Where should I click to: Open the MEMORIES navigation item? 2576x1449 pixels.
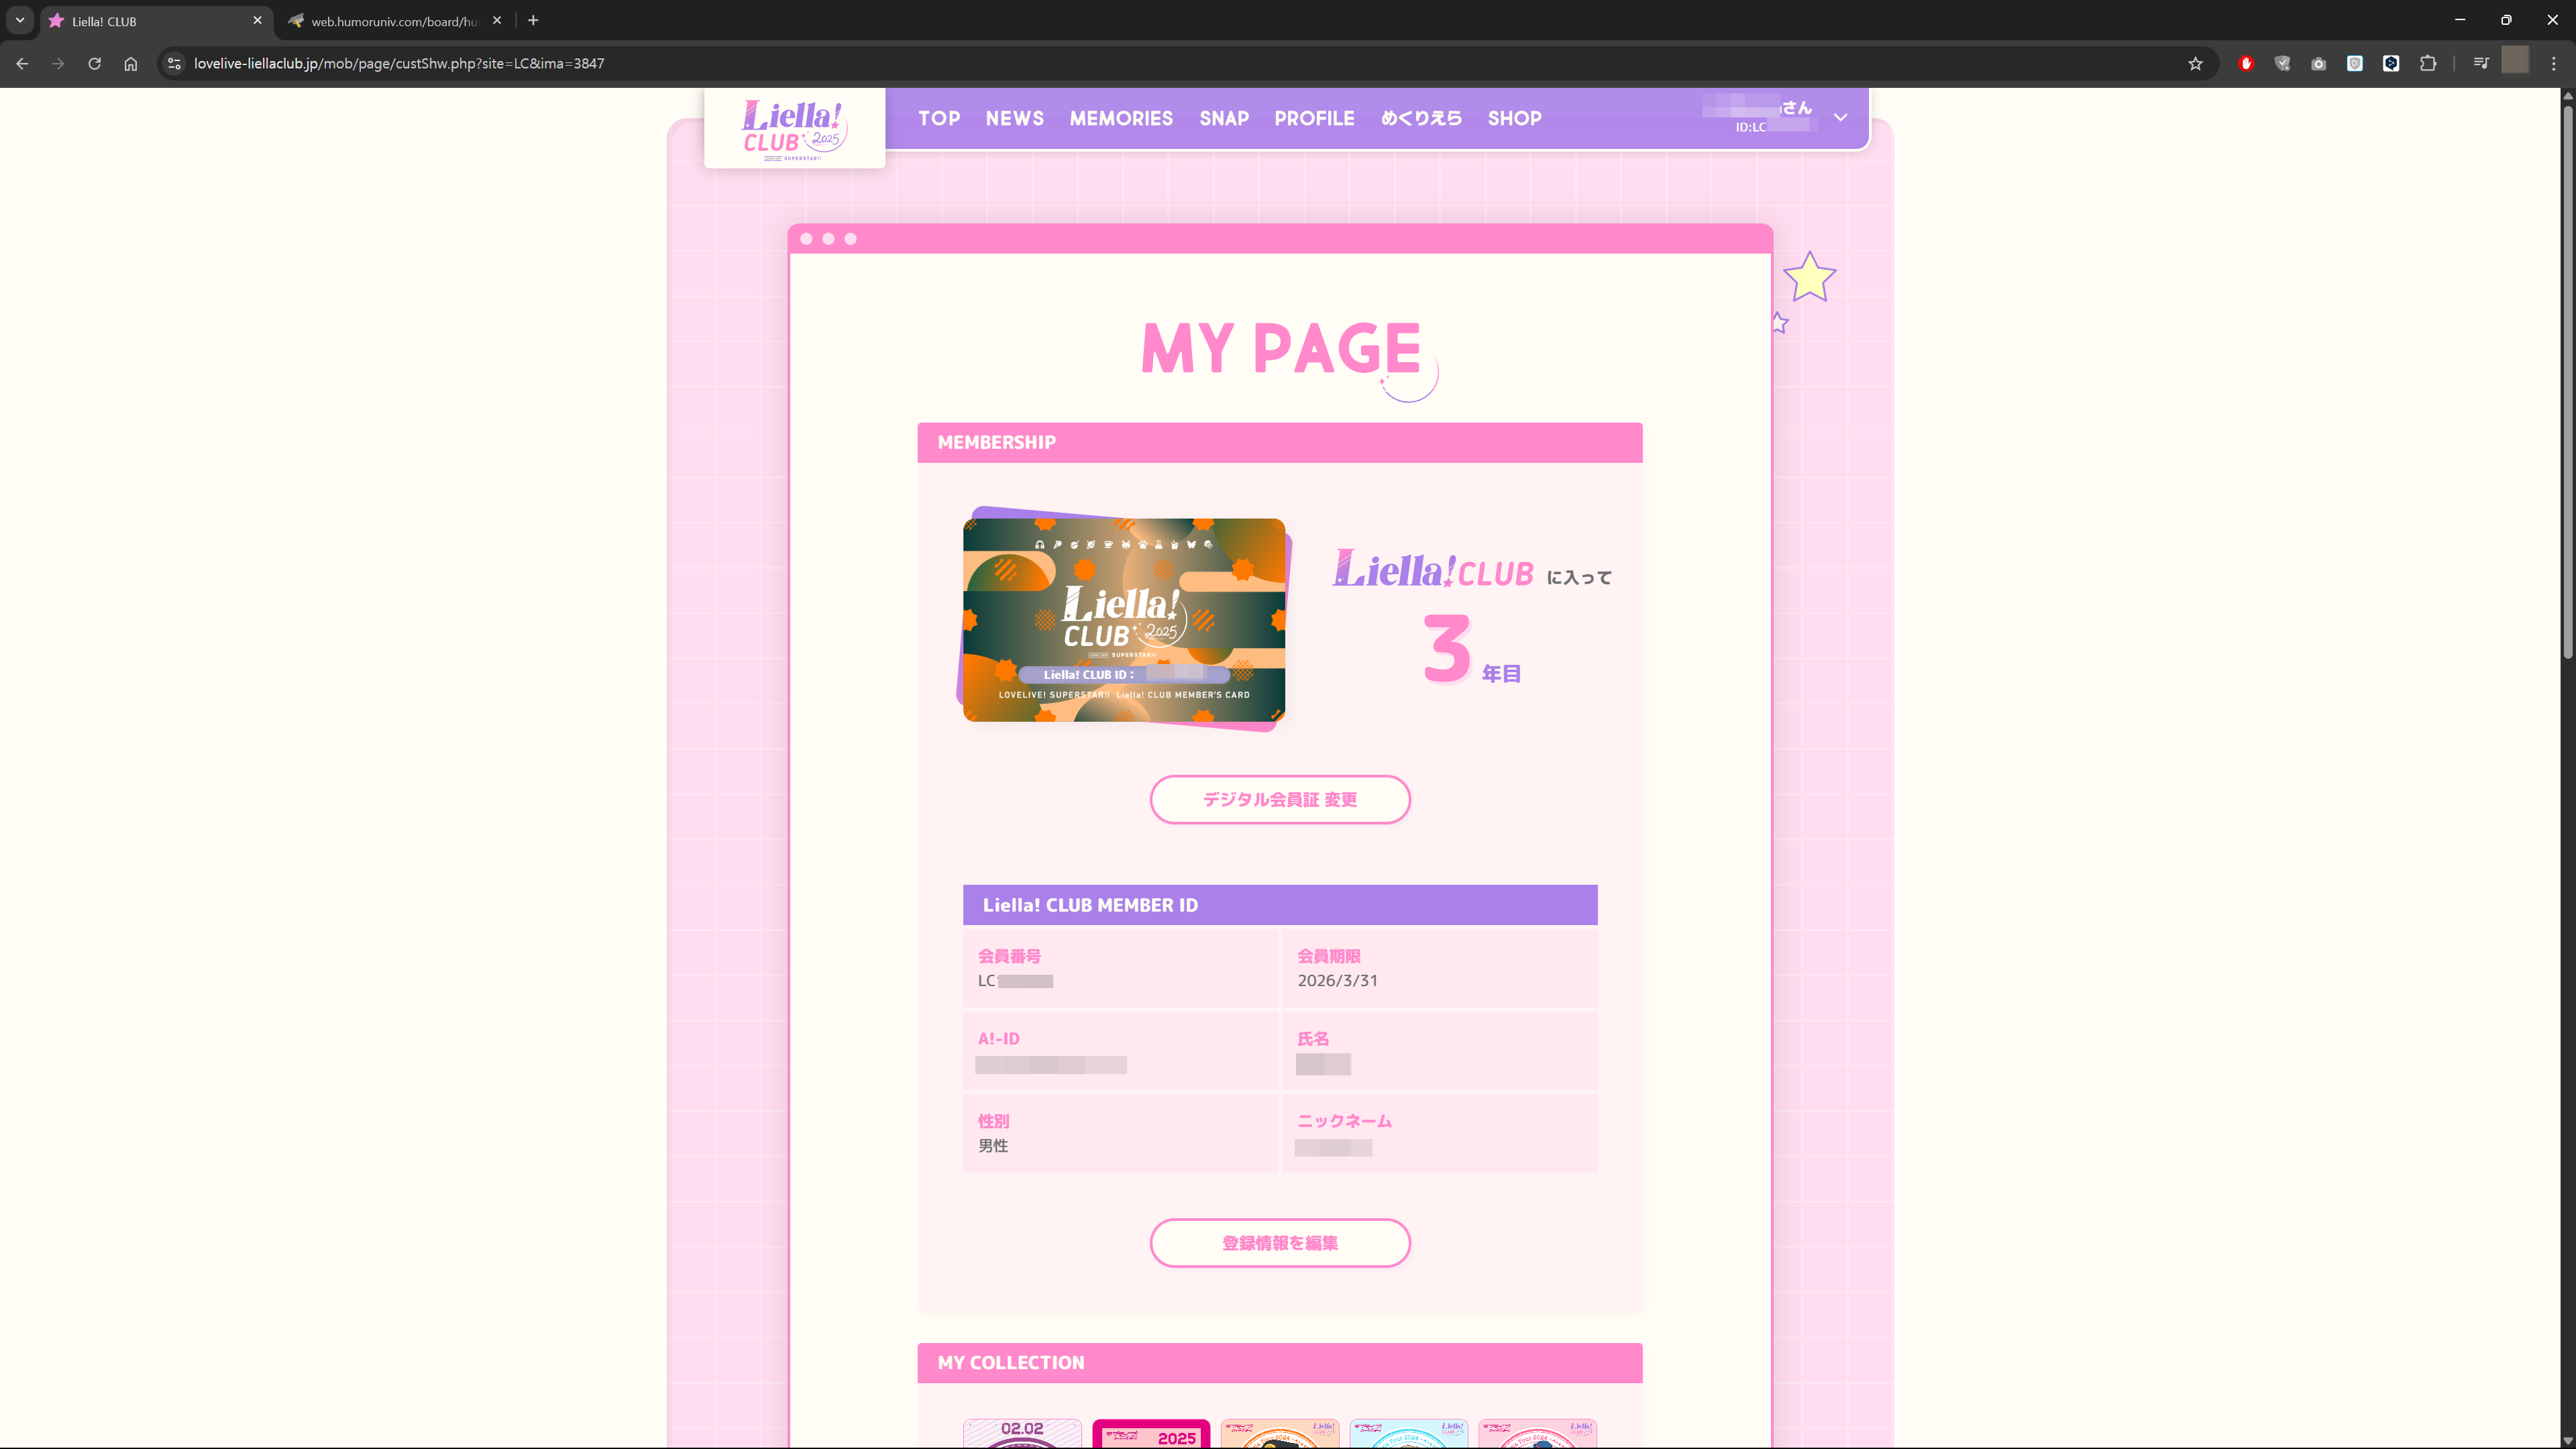(1121, 118)
